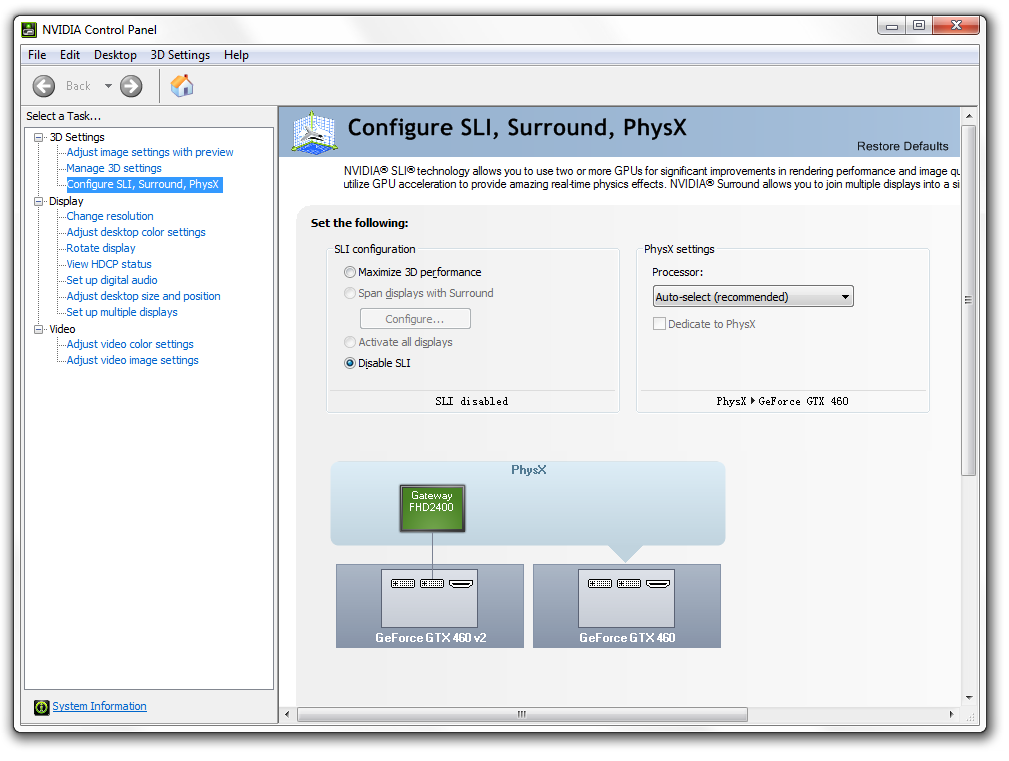Screen dimensions: 1009x761
Task: Open Set up multiple displays
Action: (122, 313)
